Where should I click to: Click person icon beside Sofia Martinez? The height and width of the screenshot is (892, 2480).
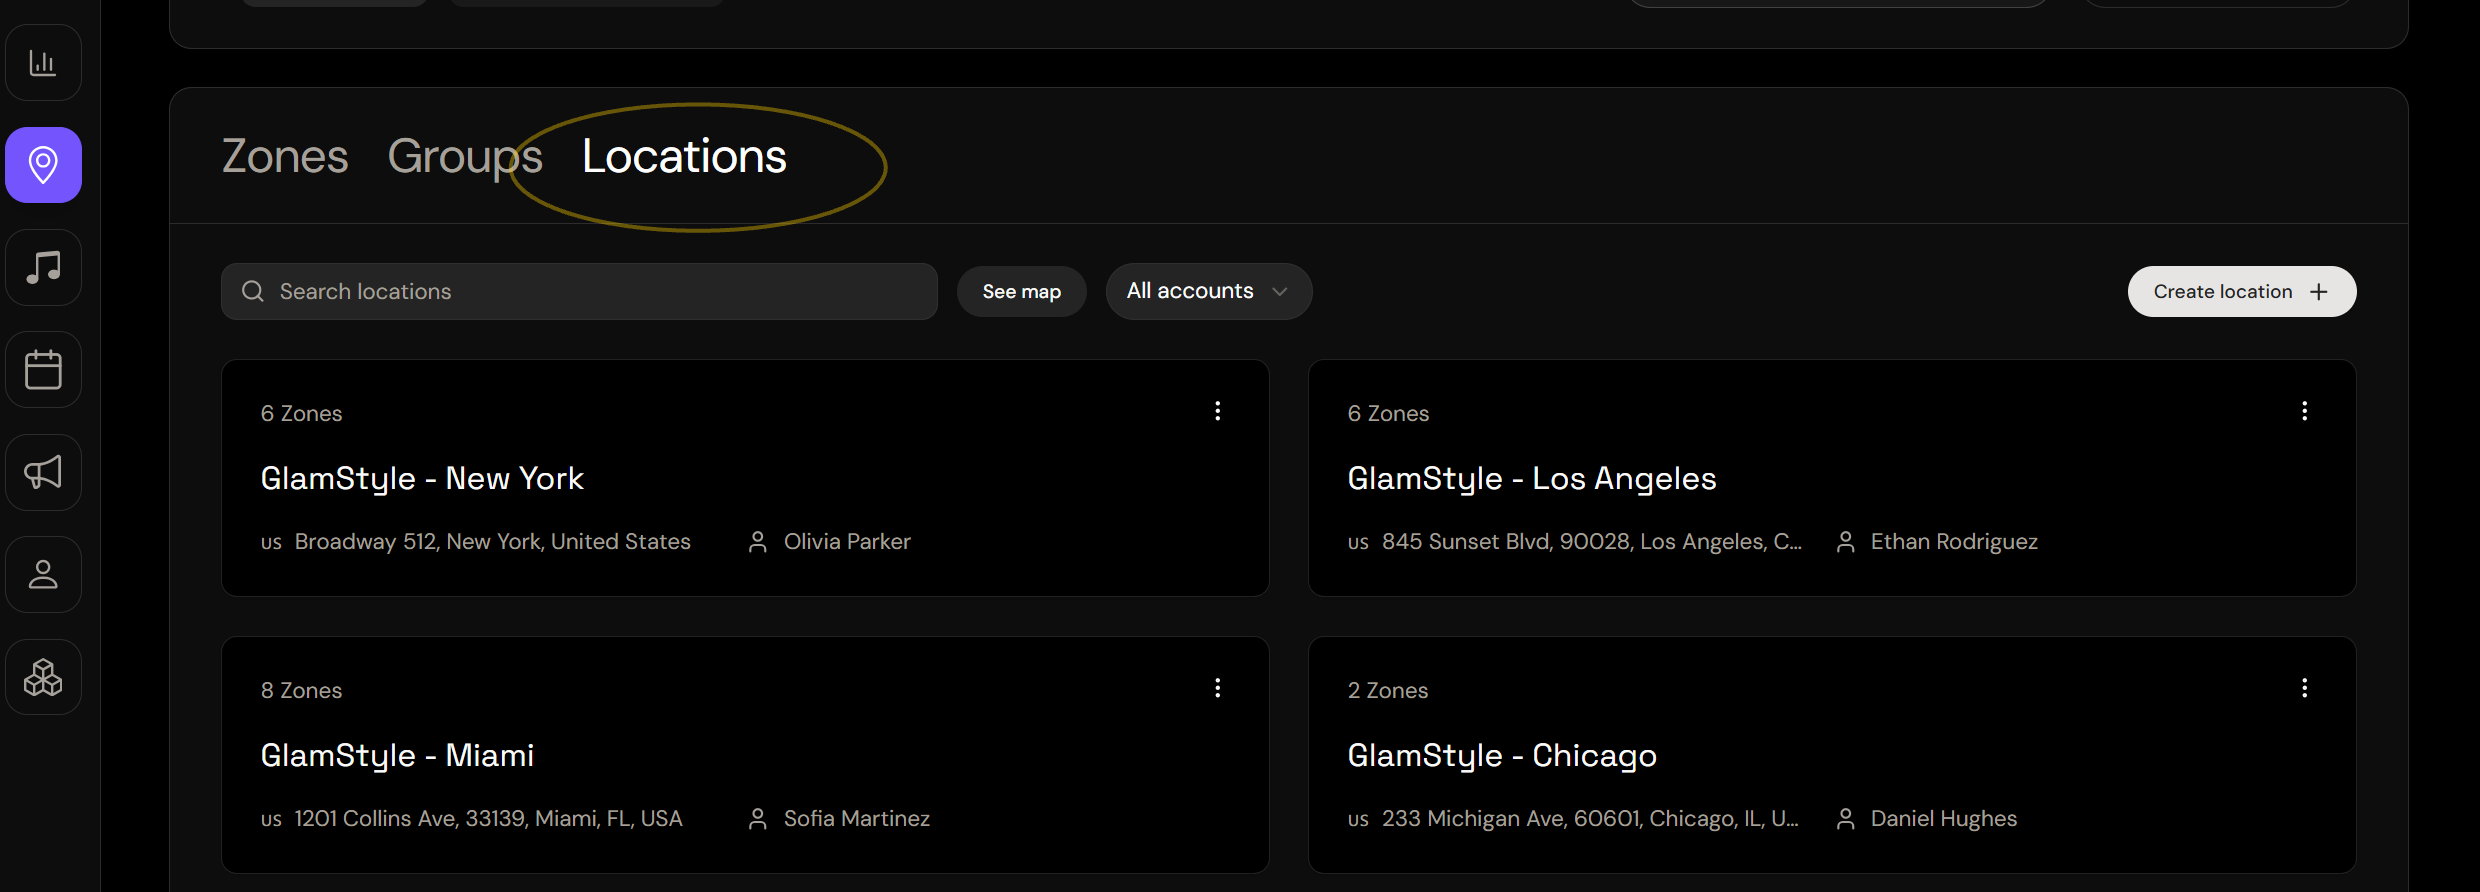pyautogui.click(x=758, y=819)
